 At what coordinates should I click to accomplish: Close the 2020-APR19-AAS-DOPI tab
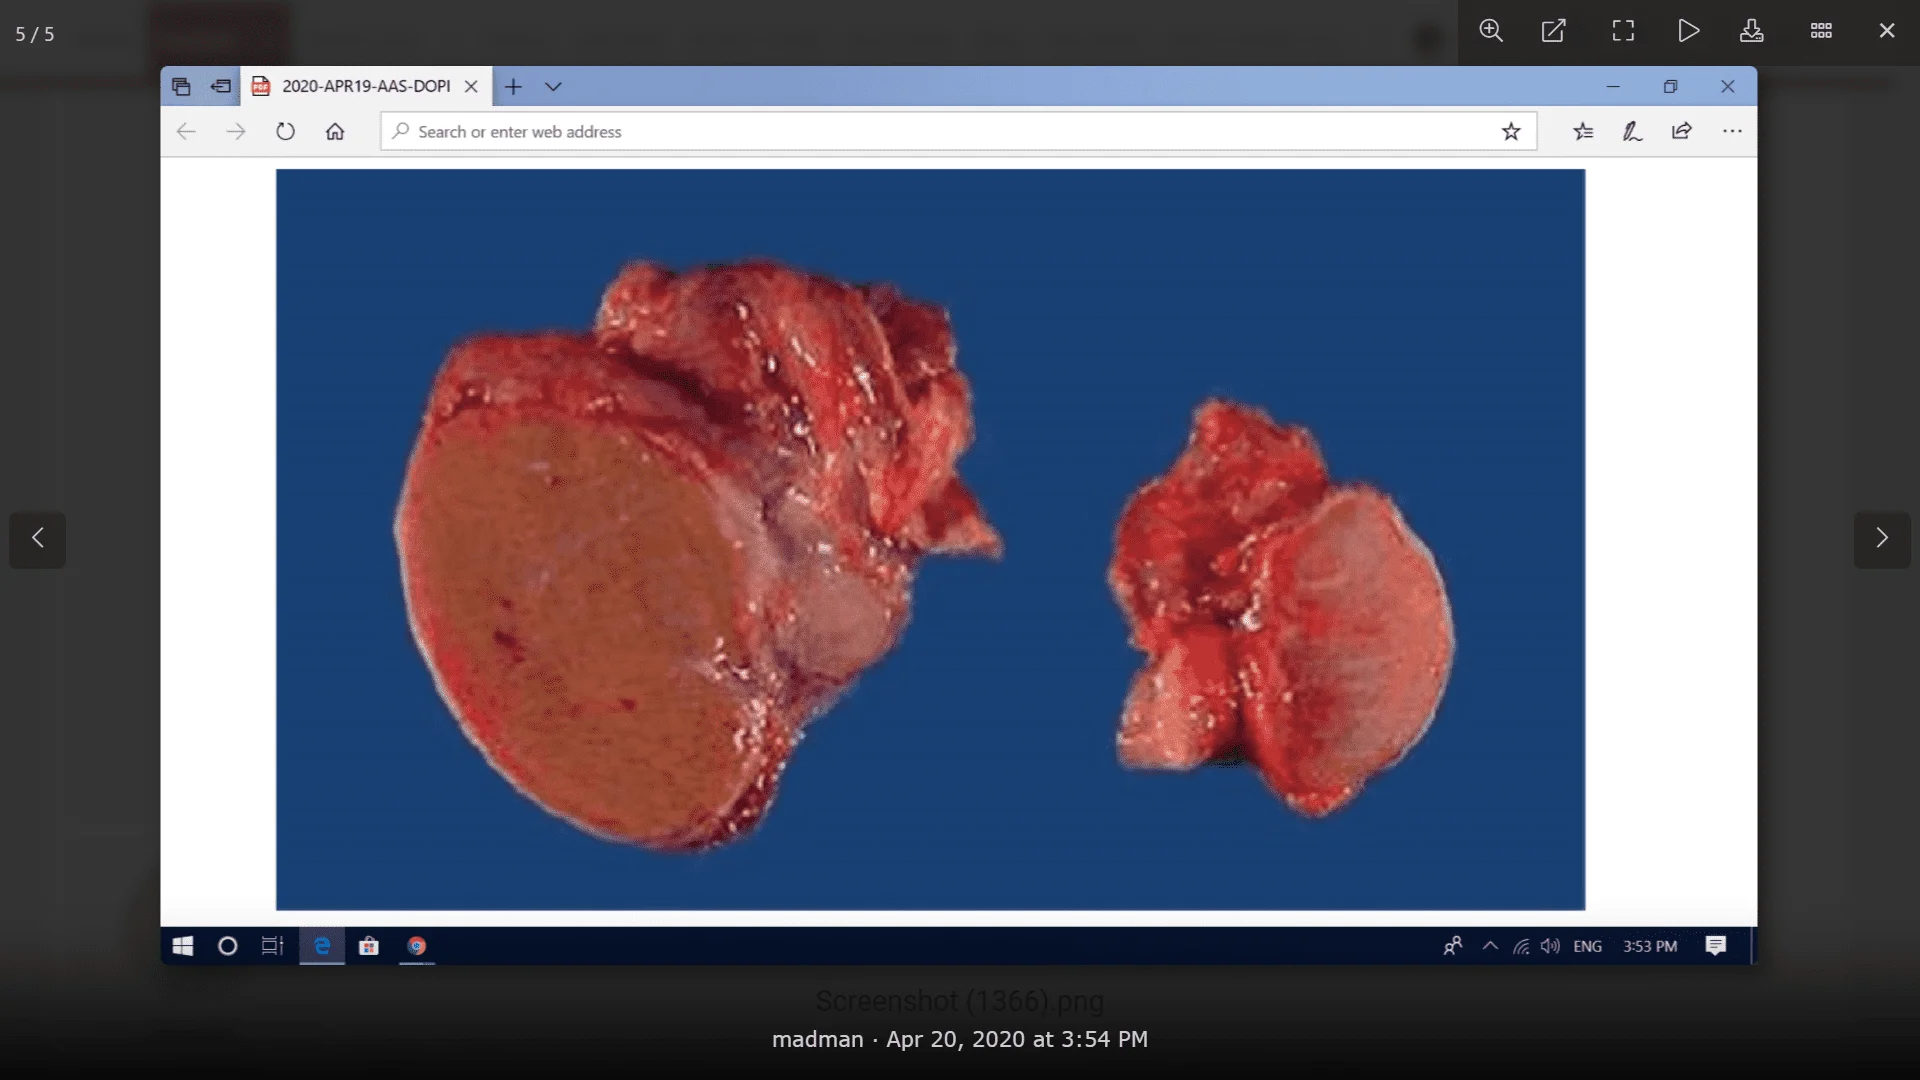(471, 86)
